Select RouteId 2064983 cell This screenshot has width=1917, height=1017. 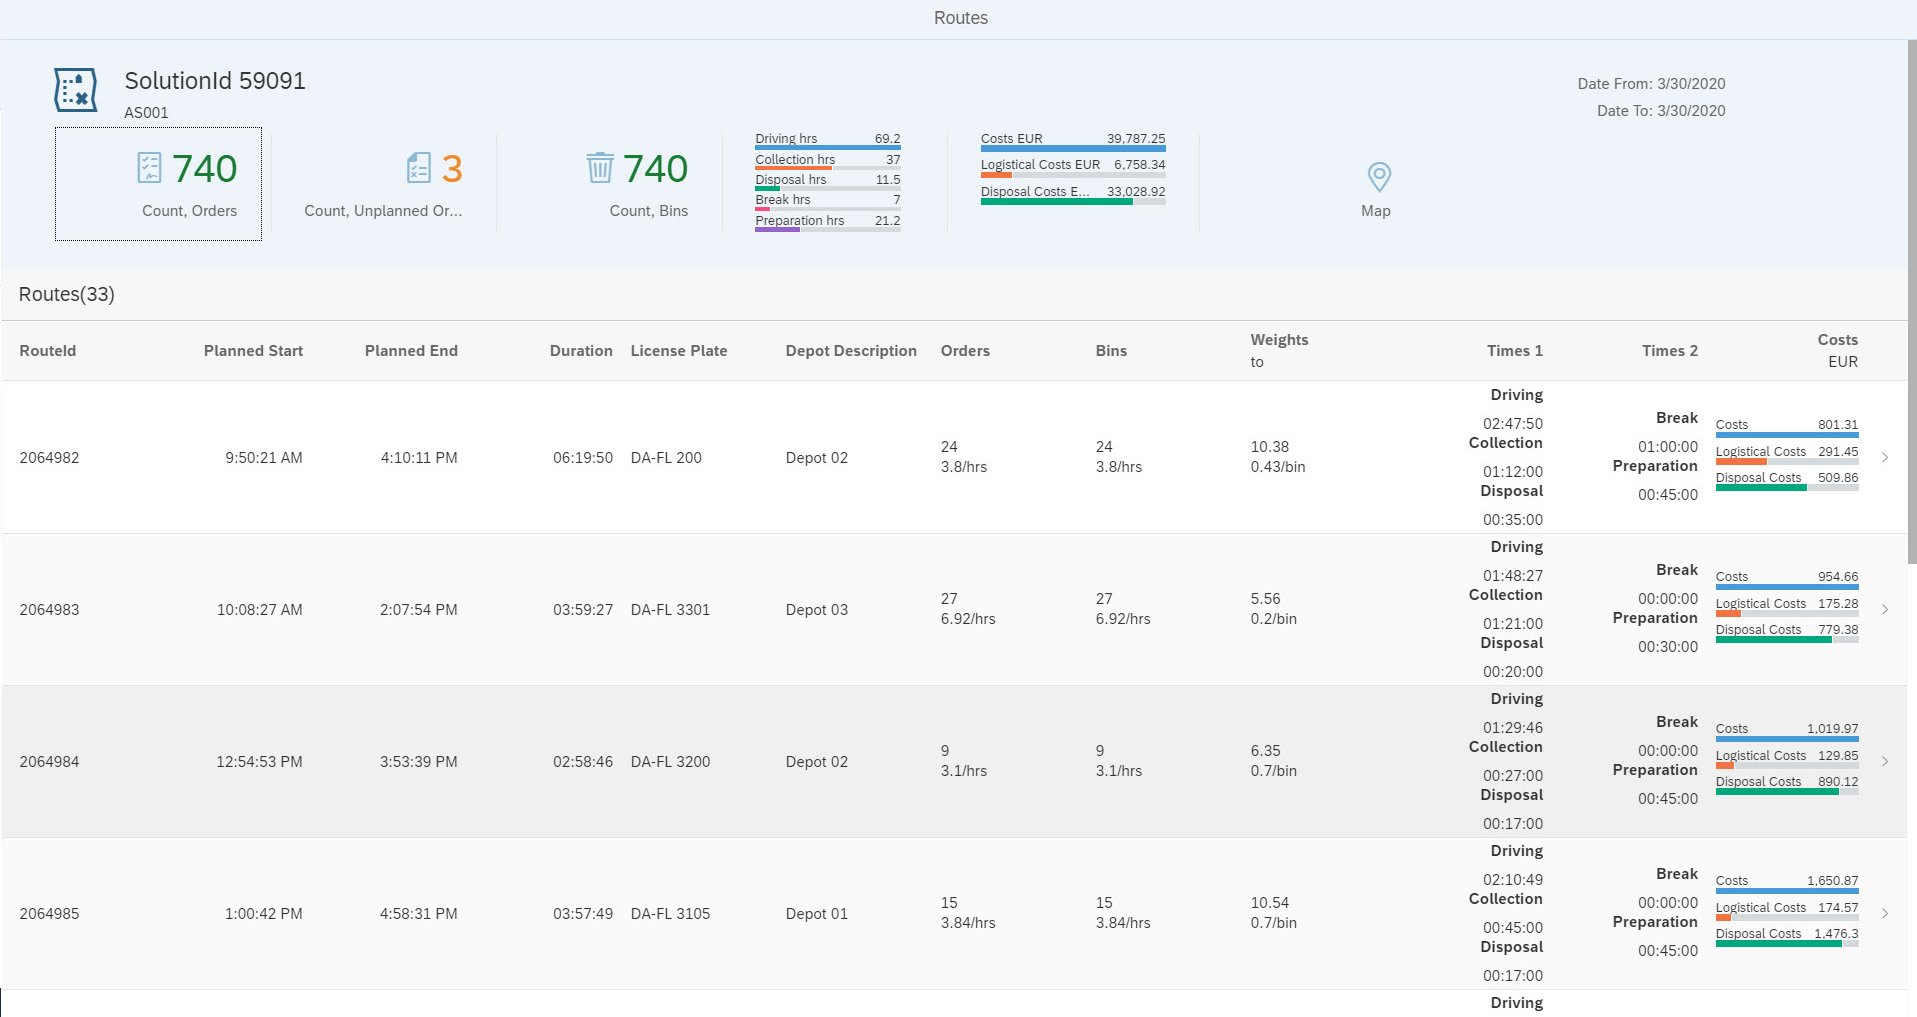[x=49, y=610]
